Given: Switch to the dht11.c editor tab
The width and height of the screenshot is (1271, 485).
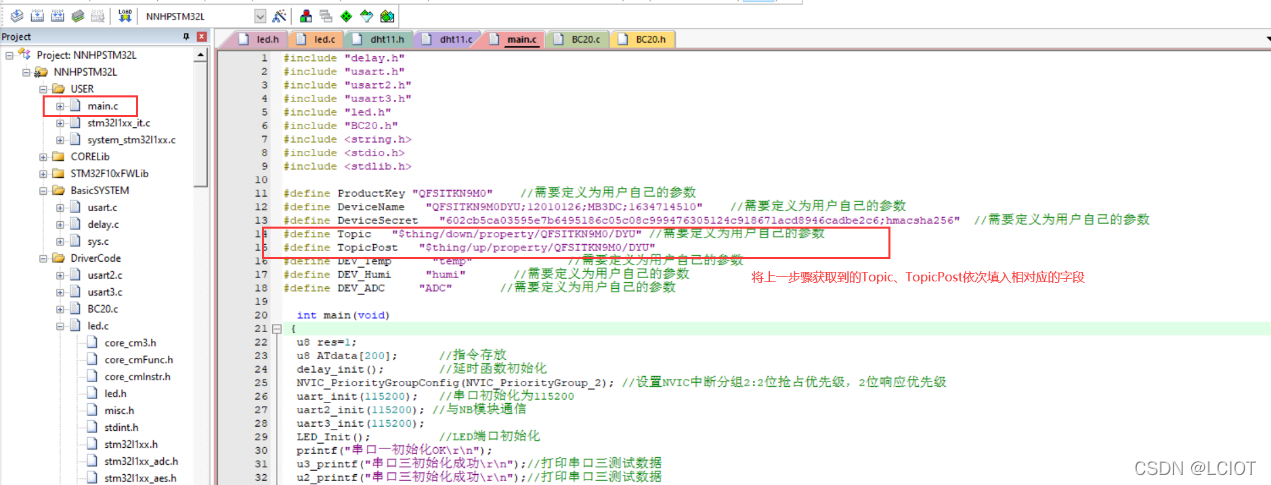Looking at the screenshot, I should (x=447, y=39).
